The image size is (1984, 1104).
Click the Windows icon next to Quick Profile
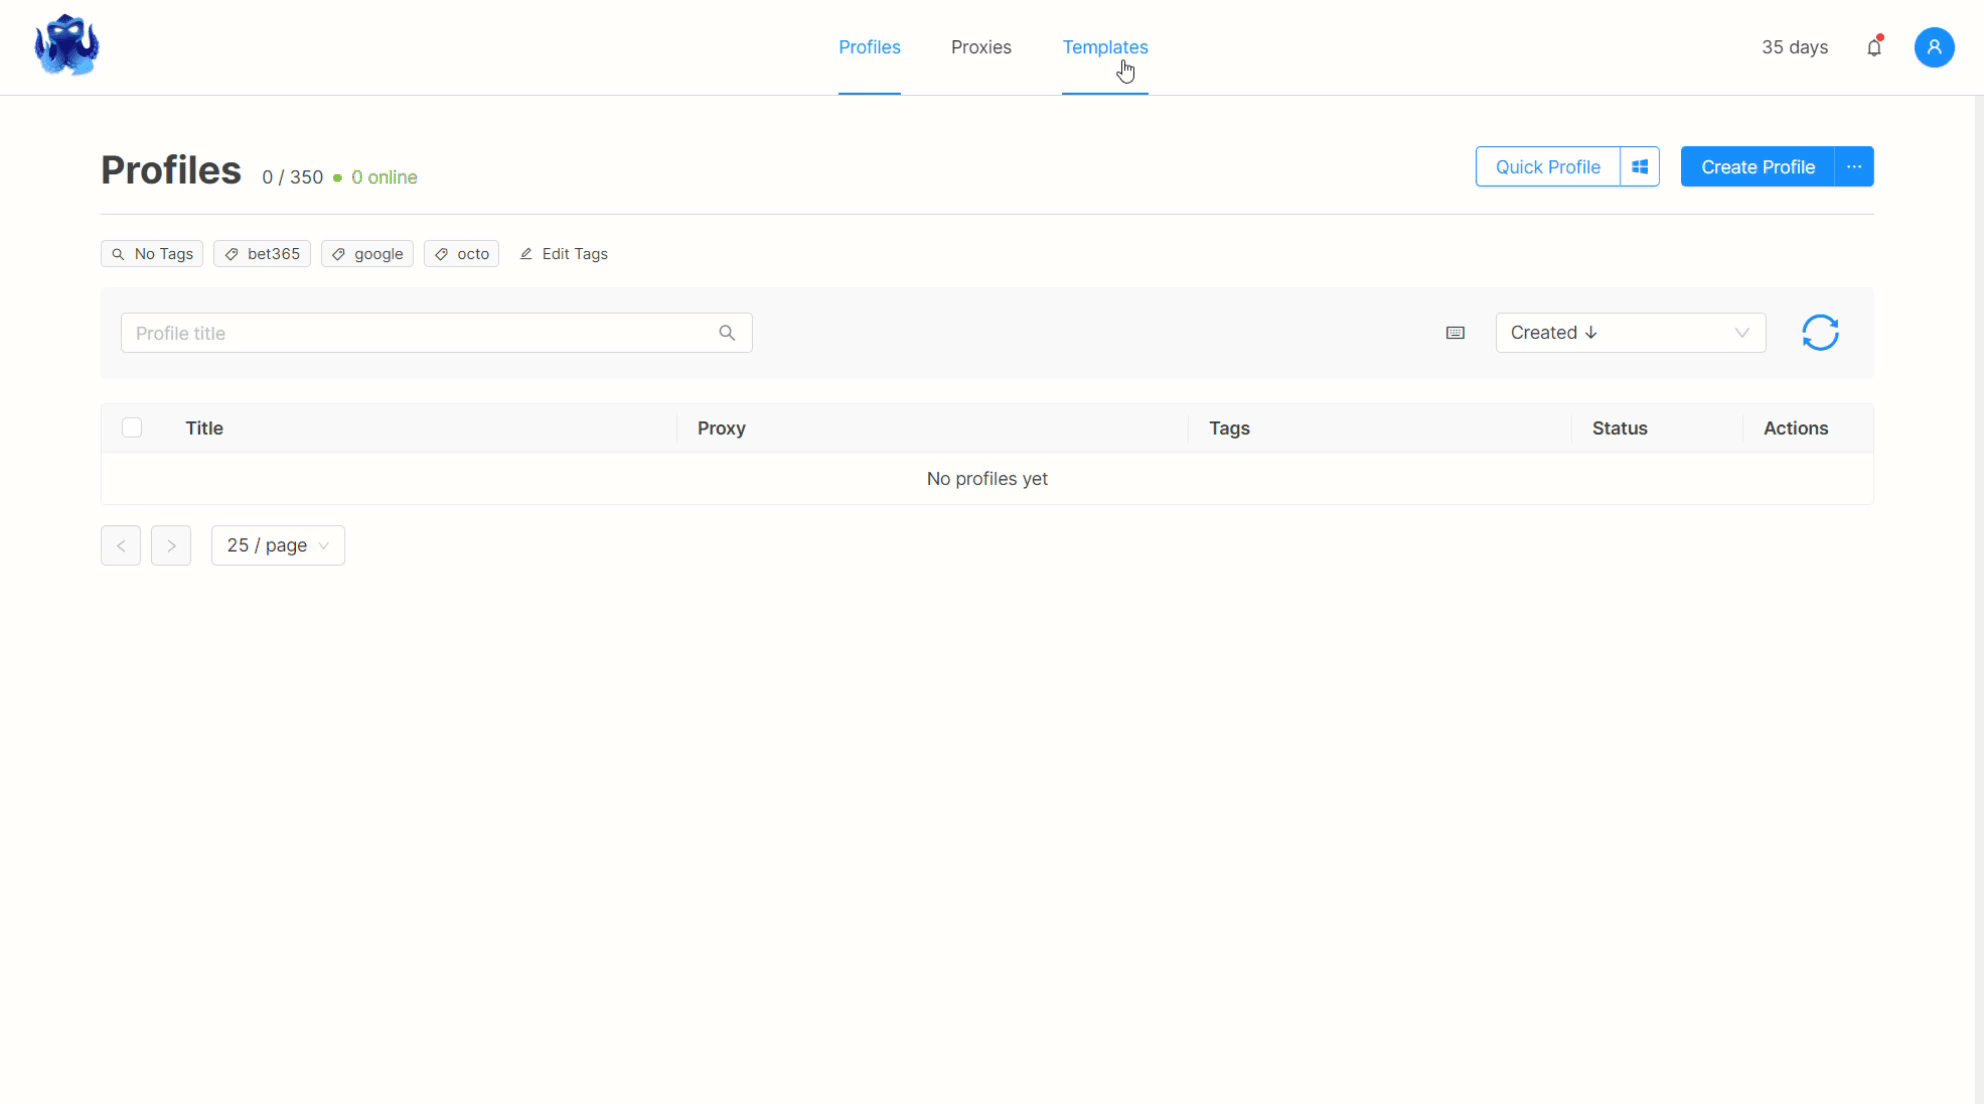(1640, 167)
